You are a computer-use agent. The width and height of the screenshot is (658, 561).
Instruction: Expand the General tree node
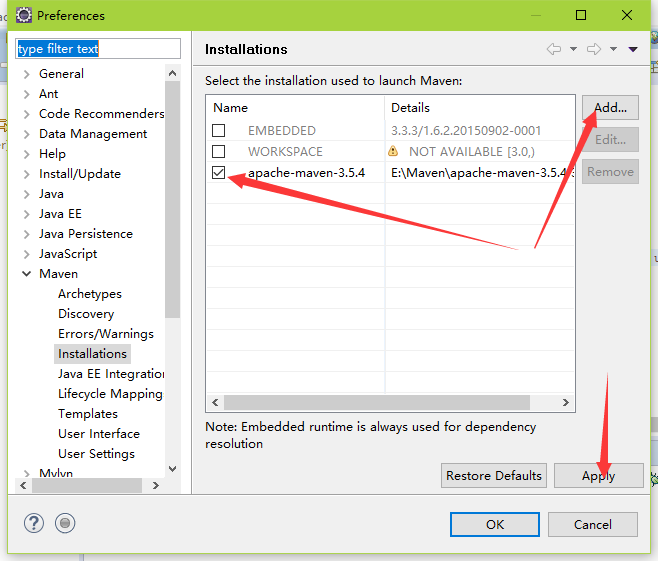26,74
